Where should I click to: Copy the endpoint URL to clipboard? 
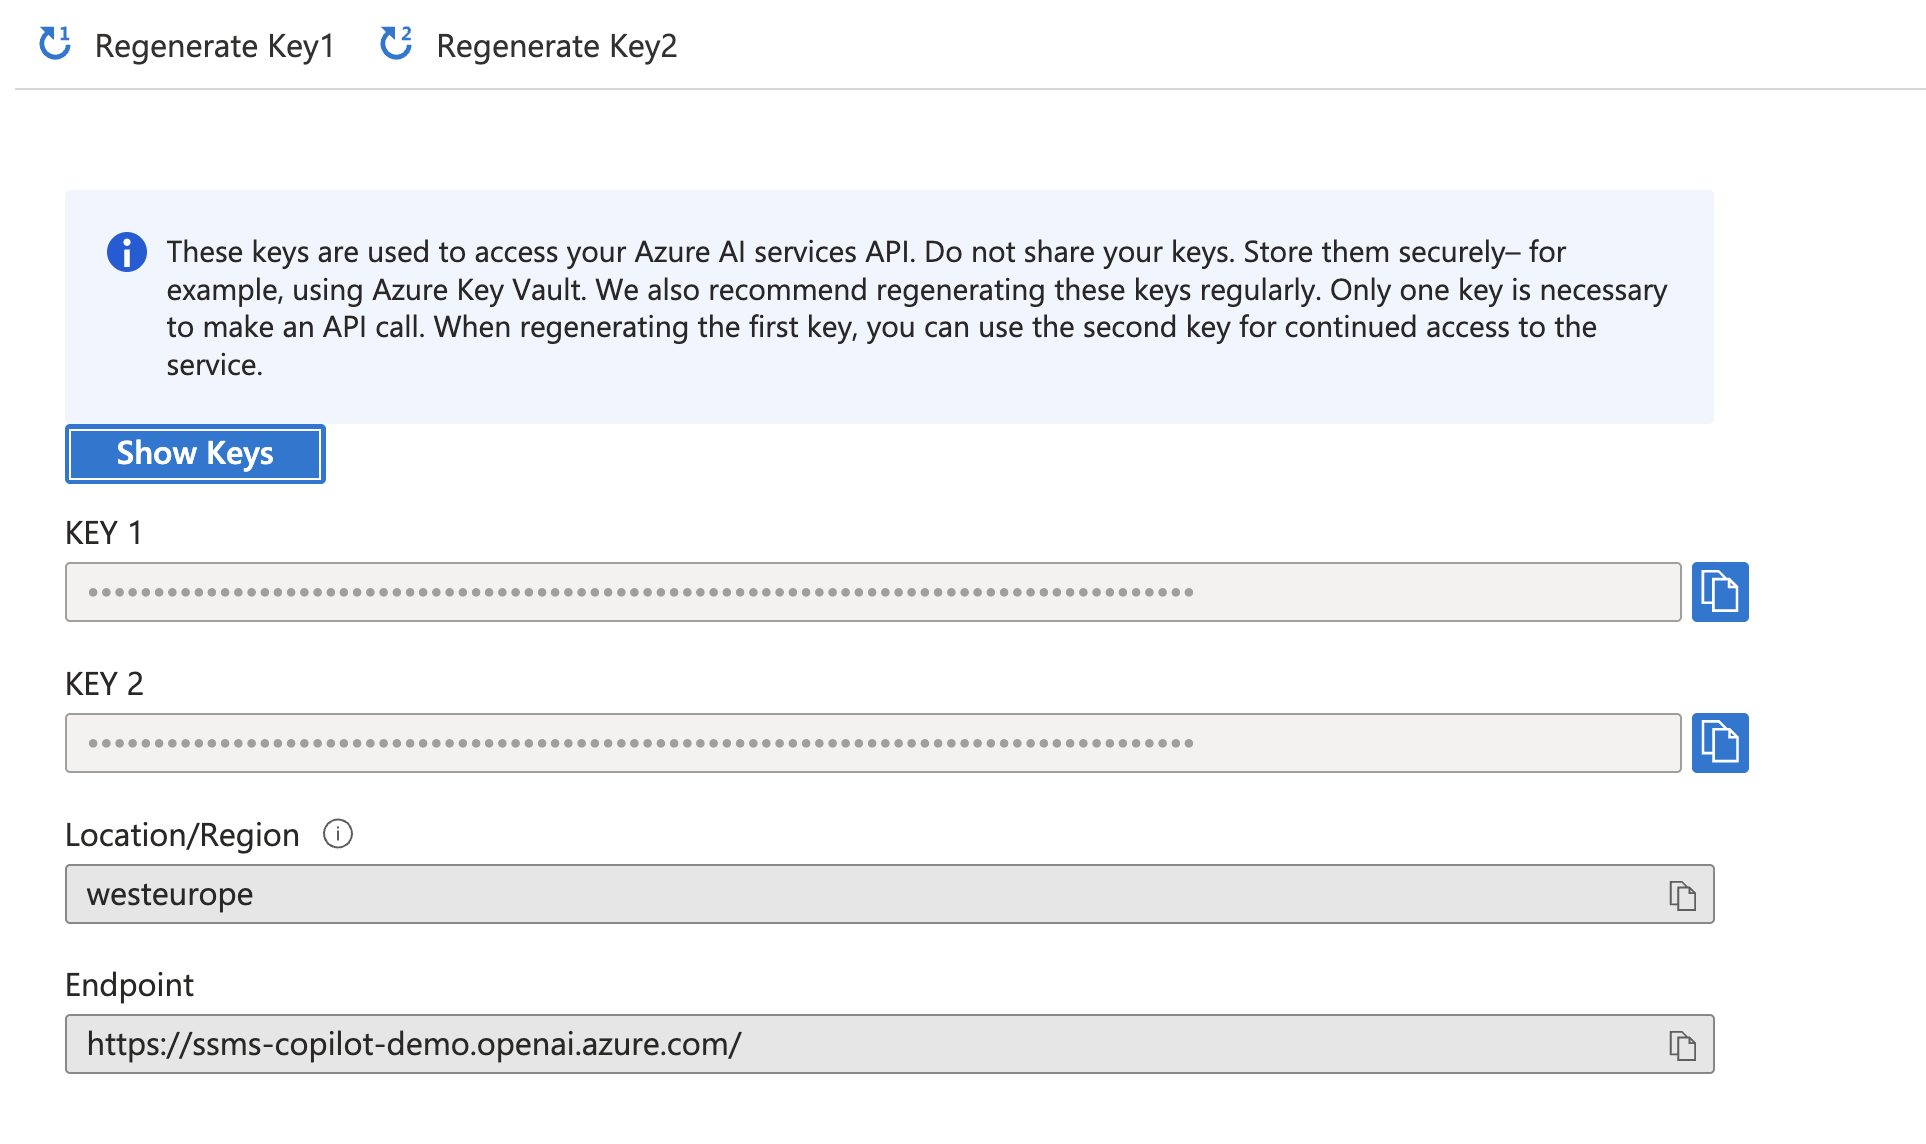click(1680, 1044)
